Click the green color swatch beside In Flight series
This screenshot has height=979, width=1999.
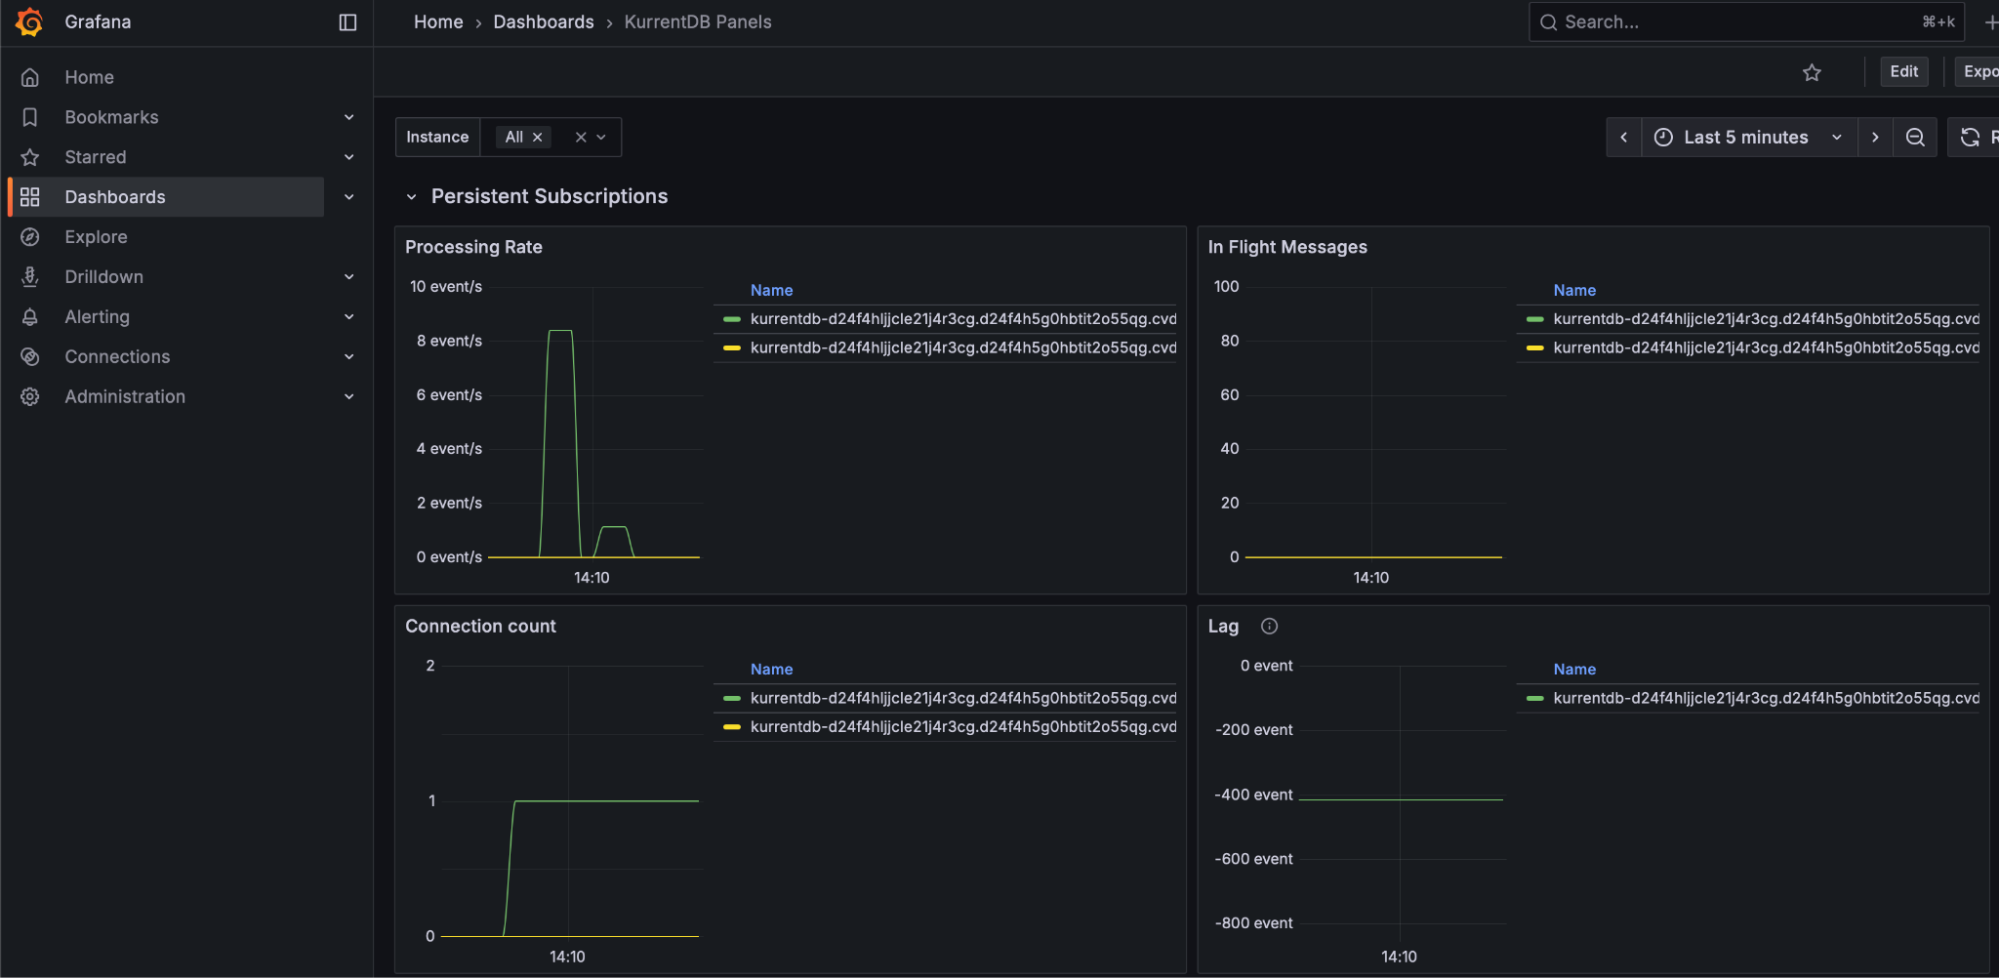click(x=1536, y=319)
